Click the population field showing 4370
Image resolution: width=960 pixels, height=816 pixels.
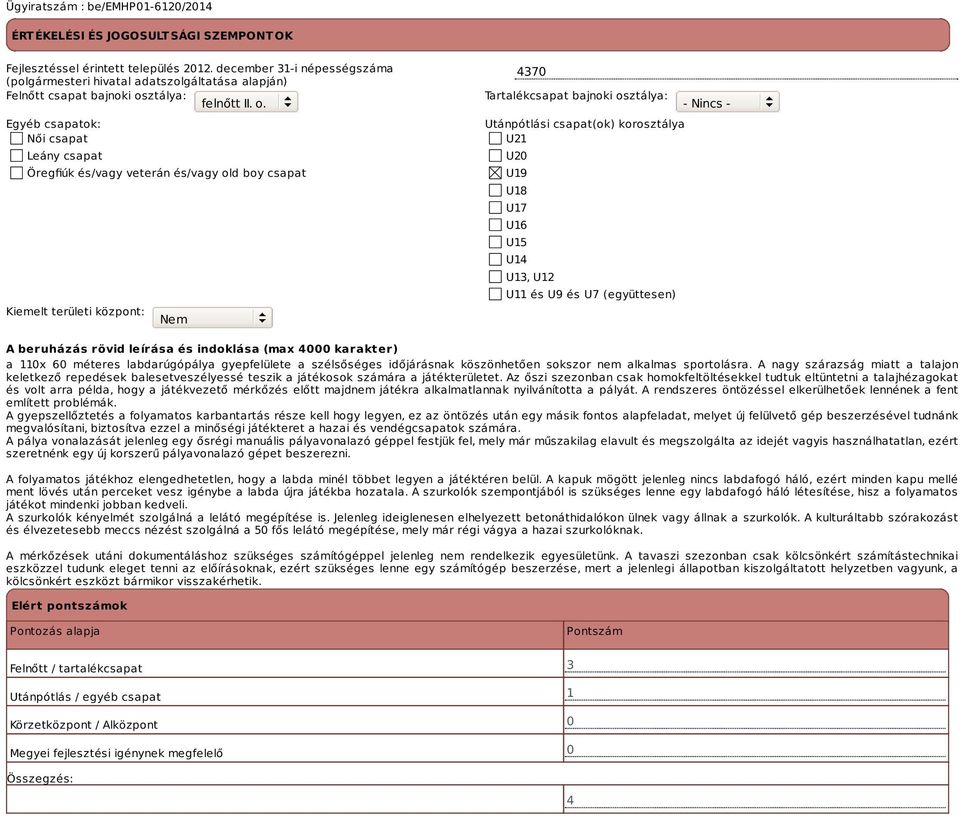click(737, 72)
